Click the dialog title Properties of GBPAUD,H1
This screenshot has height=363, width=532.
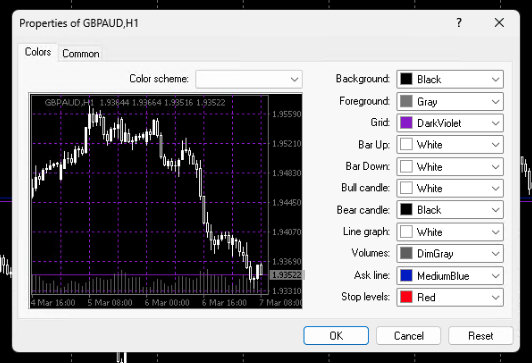click(79, 23)
